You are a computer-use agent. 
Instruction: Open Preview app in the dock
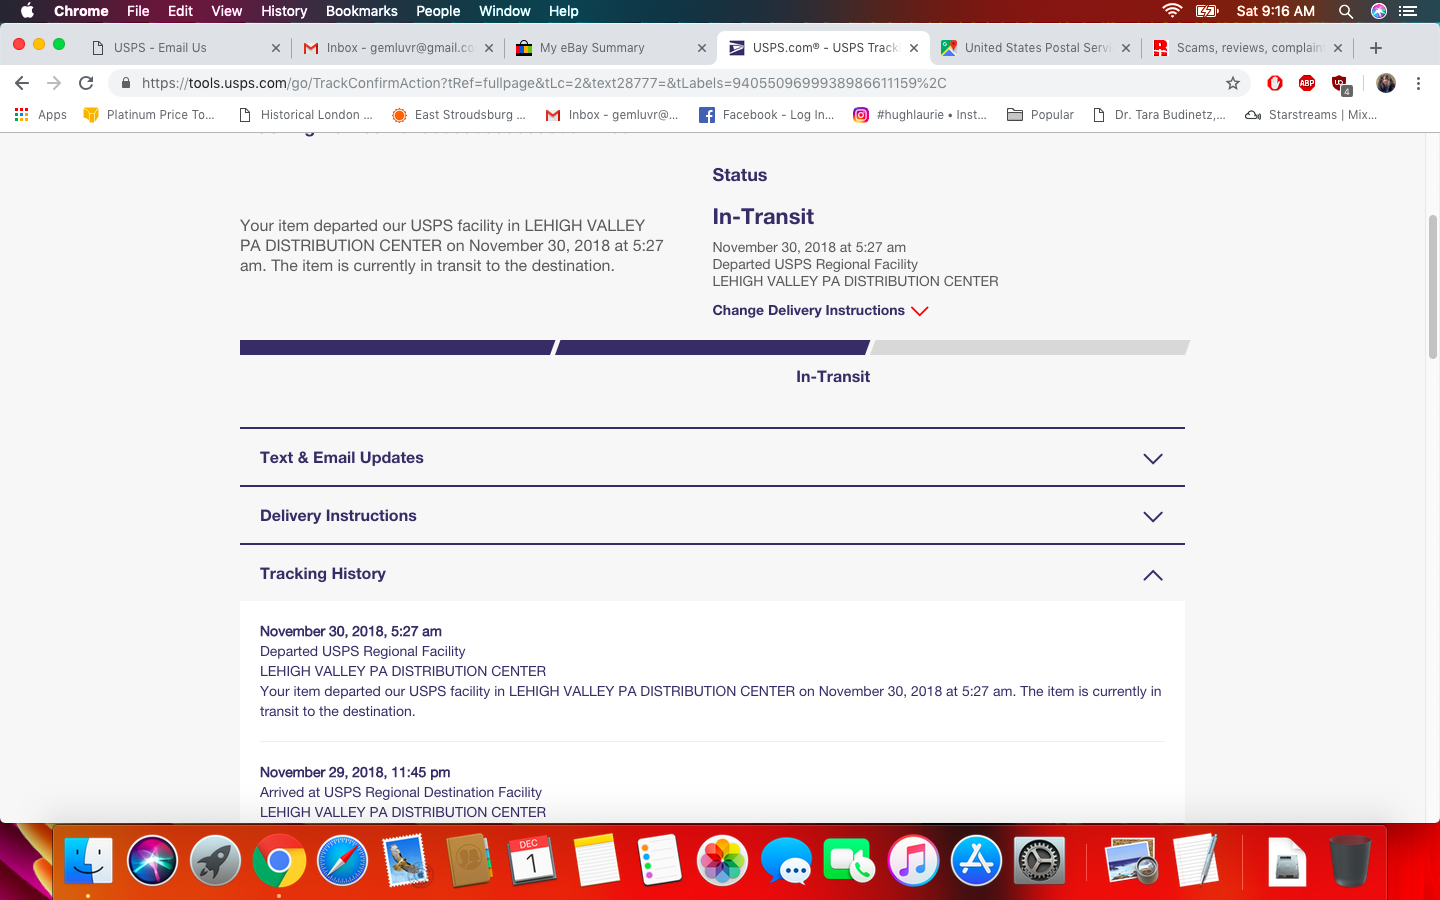point(1132,860)
